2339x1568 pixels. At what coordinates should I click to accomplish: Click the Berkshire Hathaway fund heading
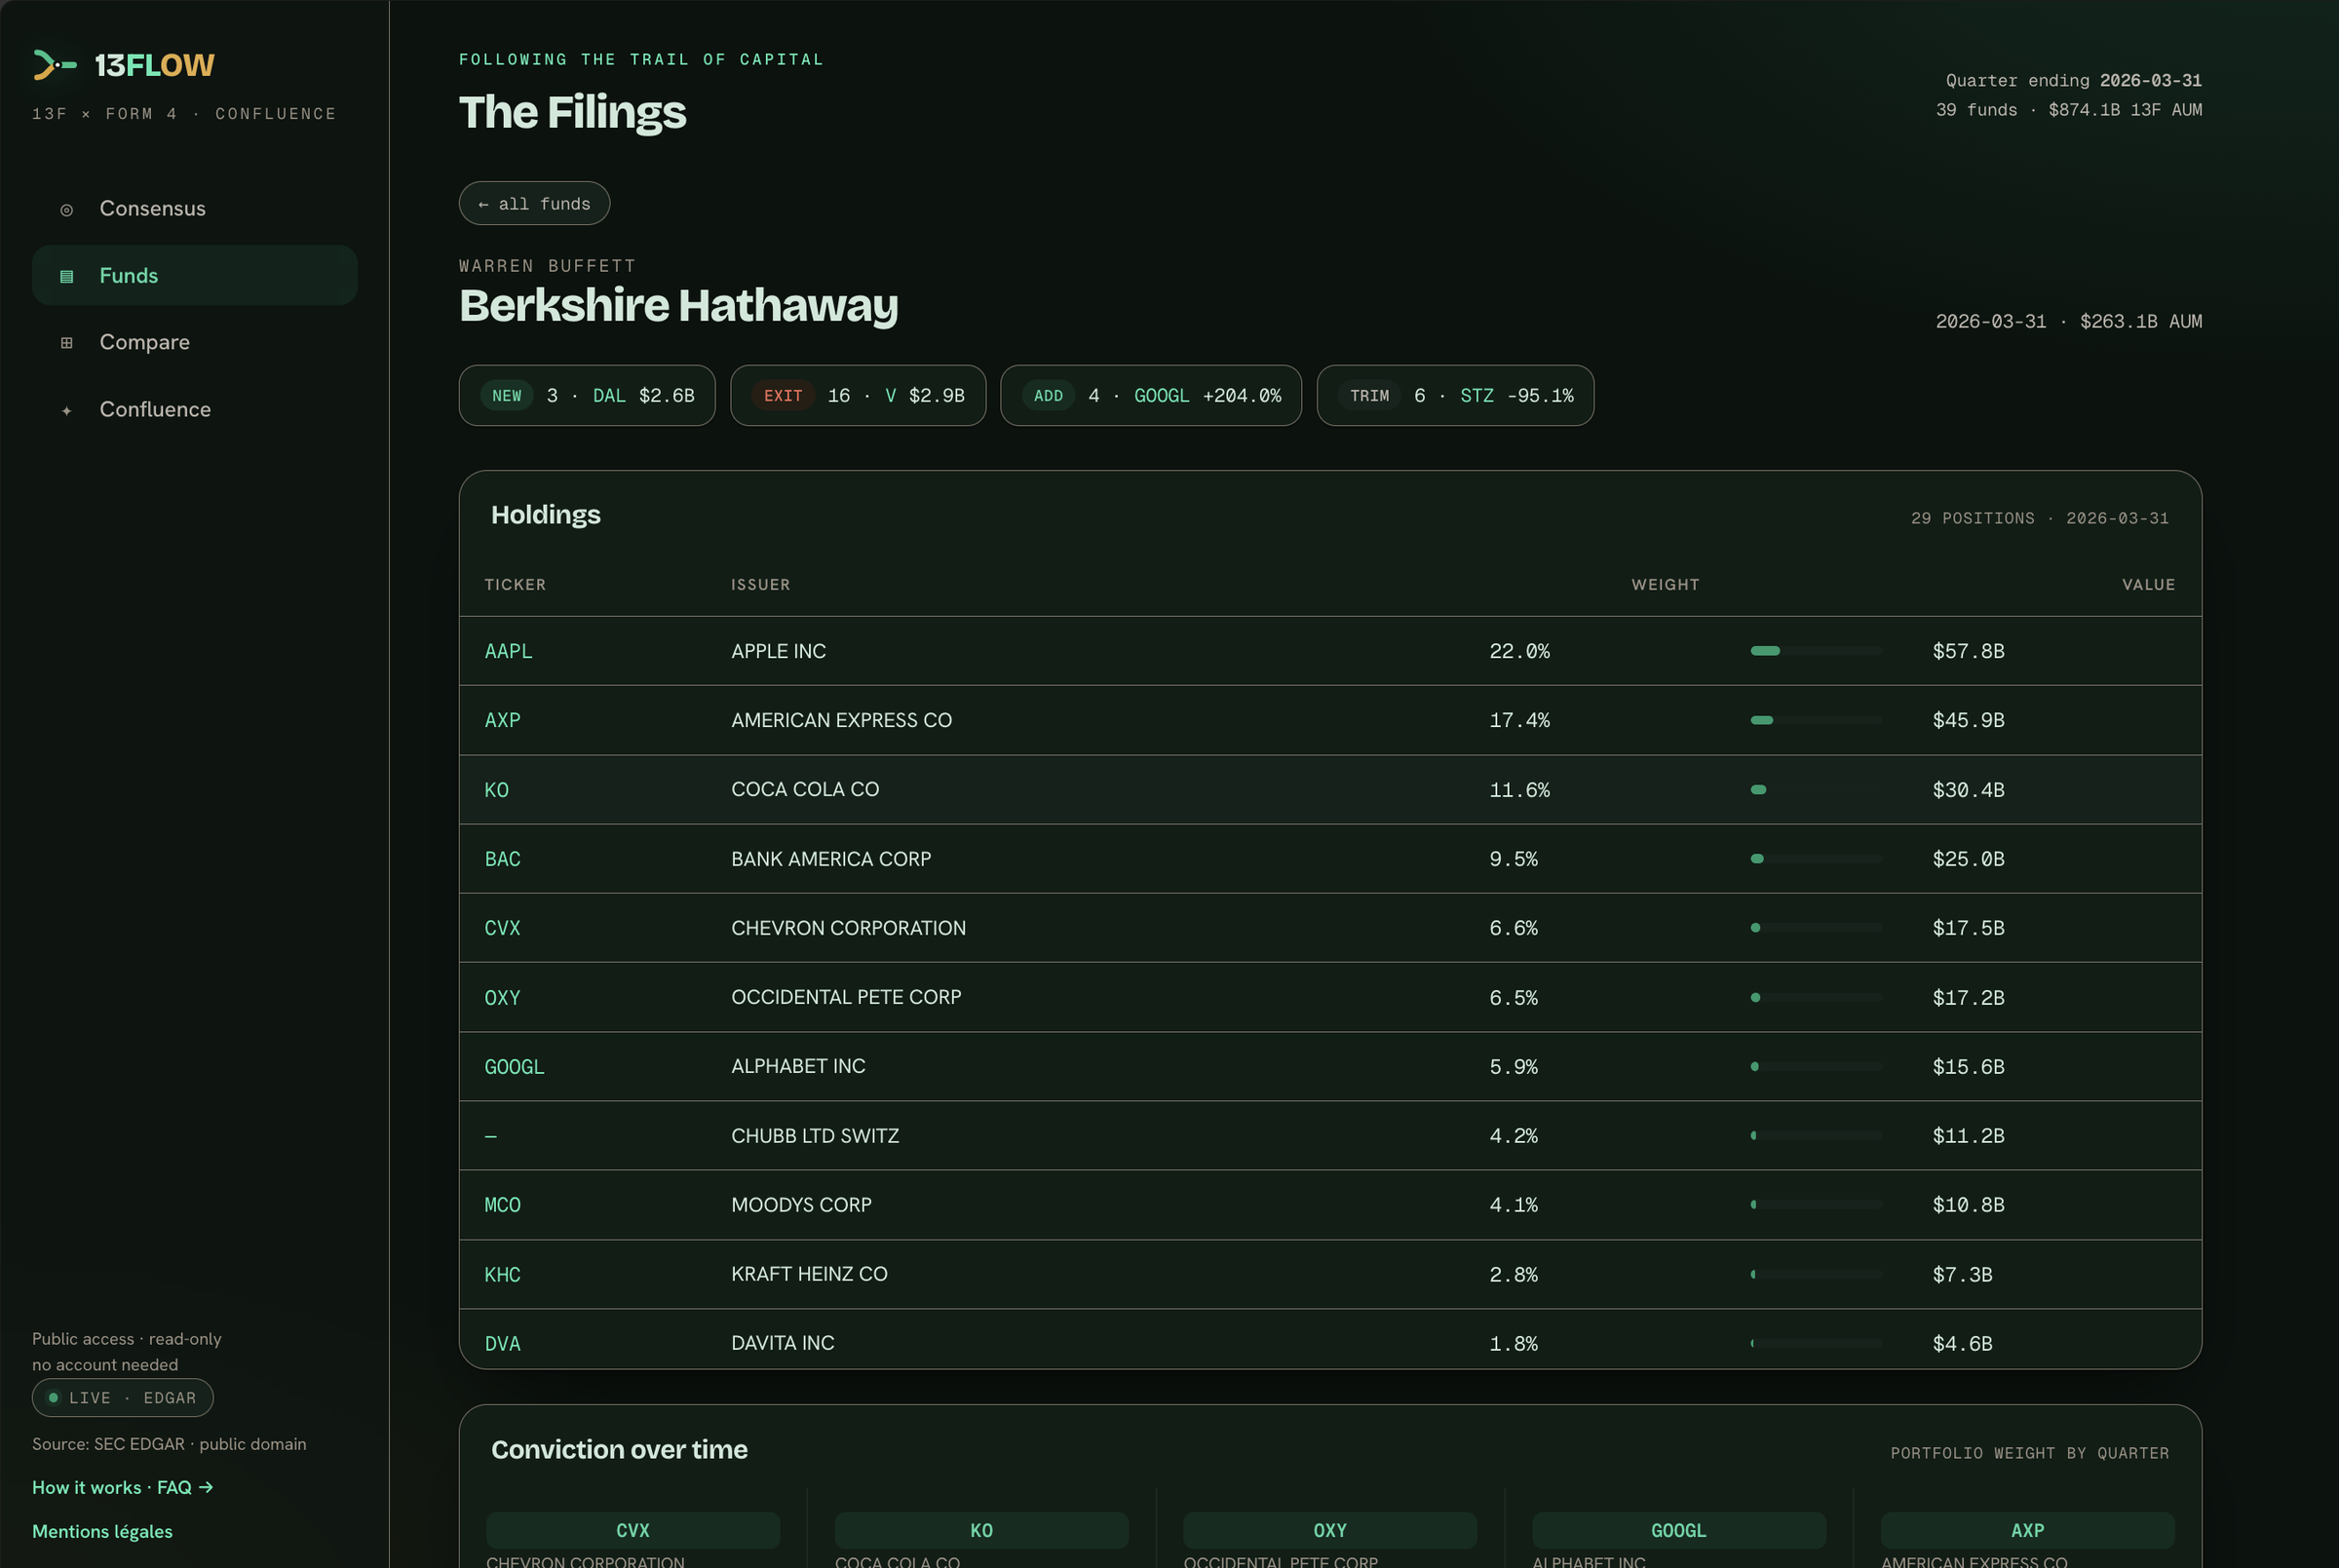[x=678, y=305]
